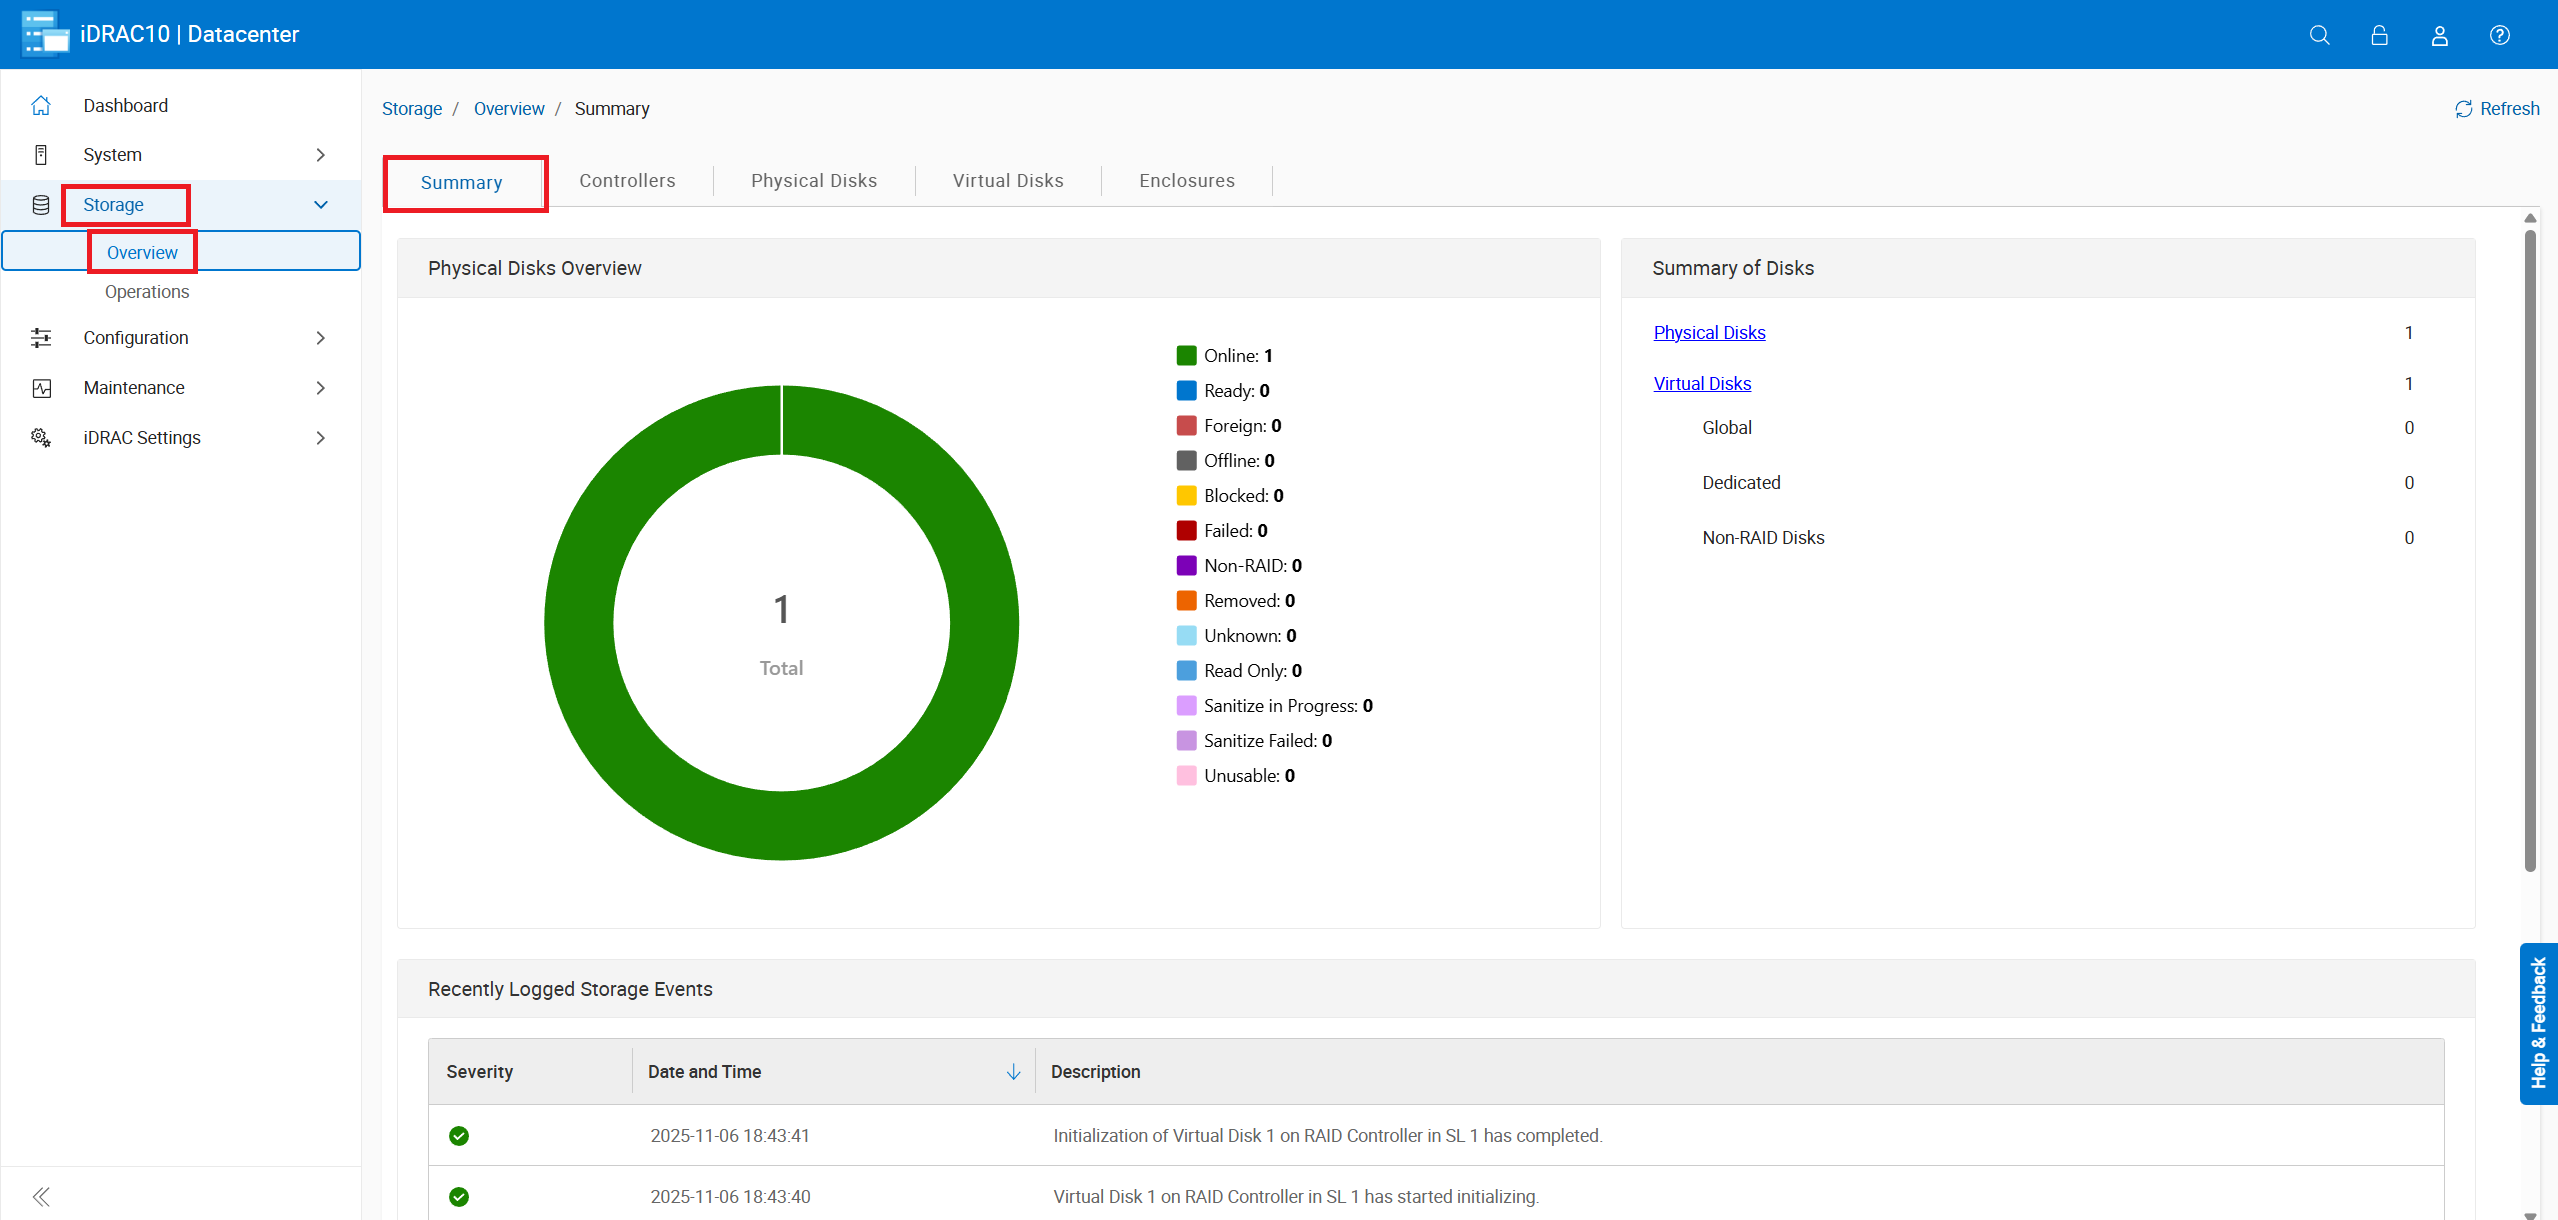Expand the System menu chevron
The image size is (2558, 1220).
tap(320, 155)
